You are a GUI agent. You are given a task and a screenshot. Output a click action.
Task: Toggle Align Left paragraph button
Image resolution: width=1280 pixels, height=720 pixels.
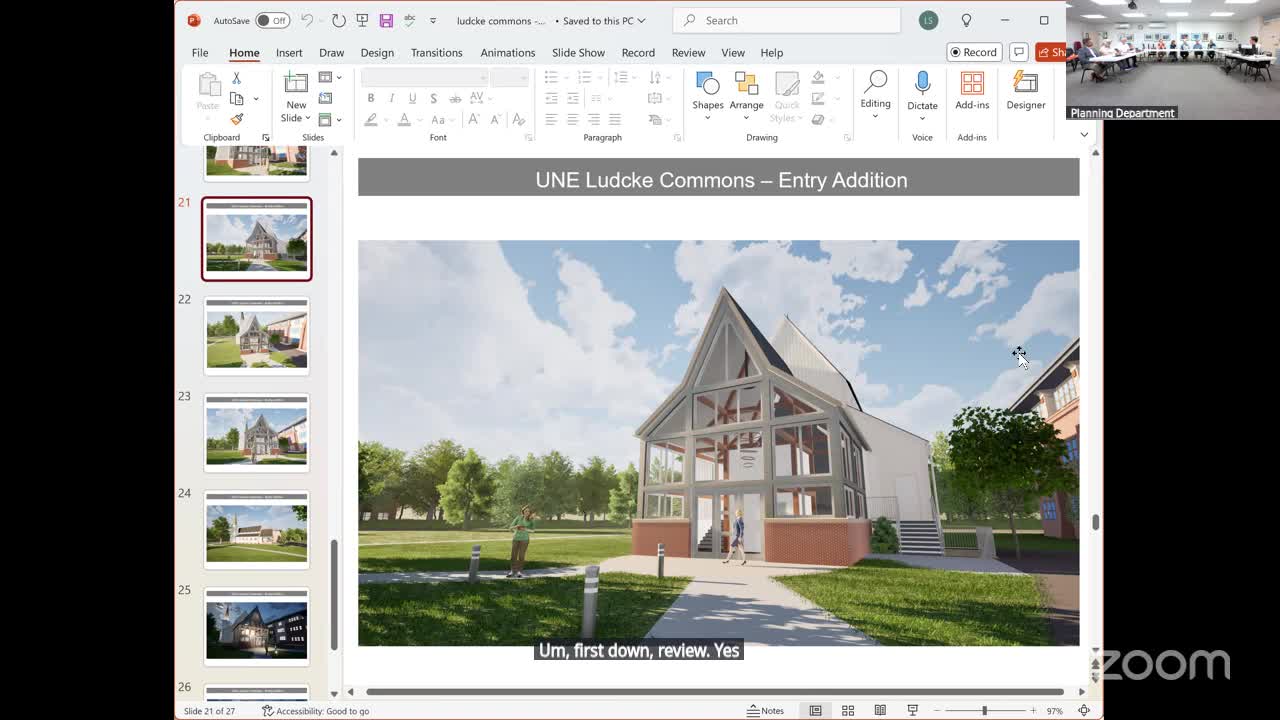551,119
